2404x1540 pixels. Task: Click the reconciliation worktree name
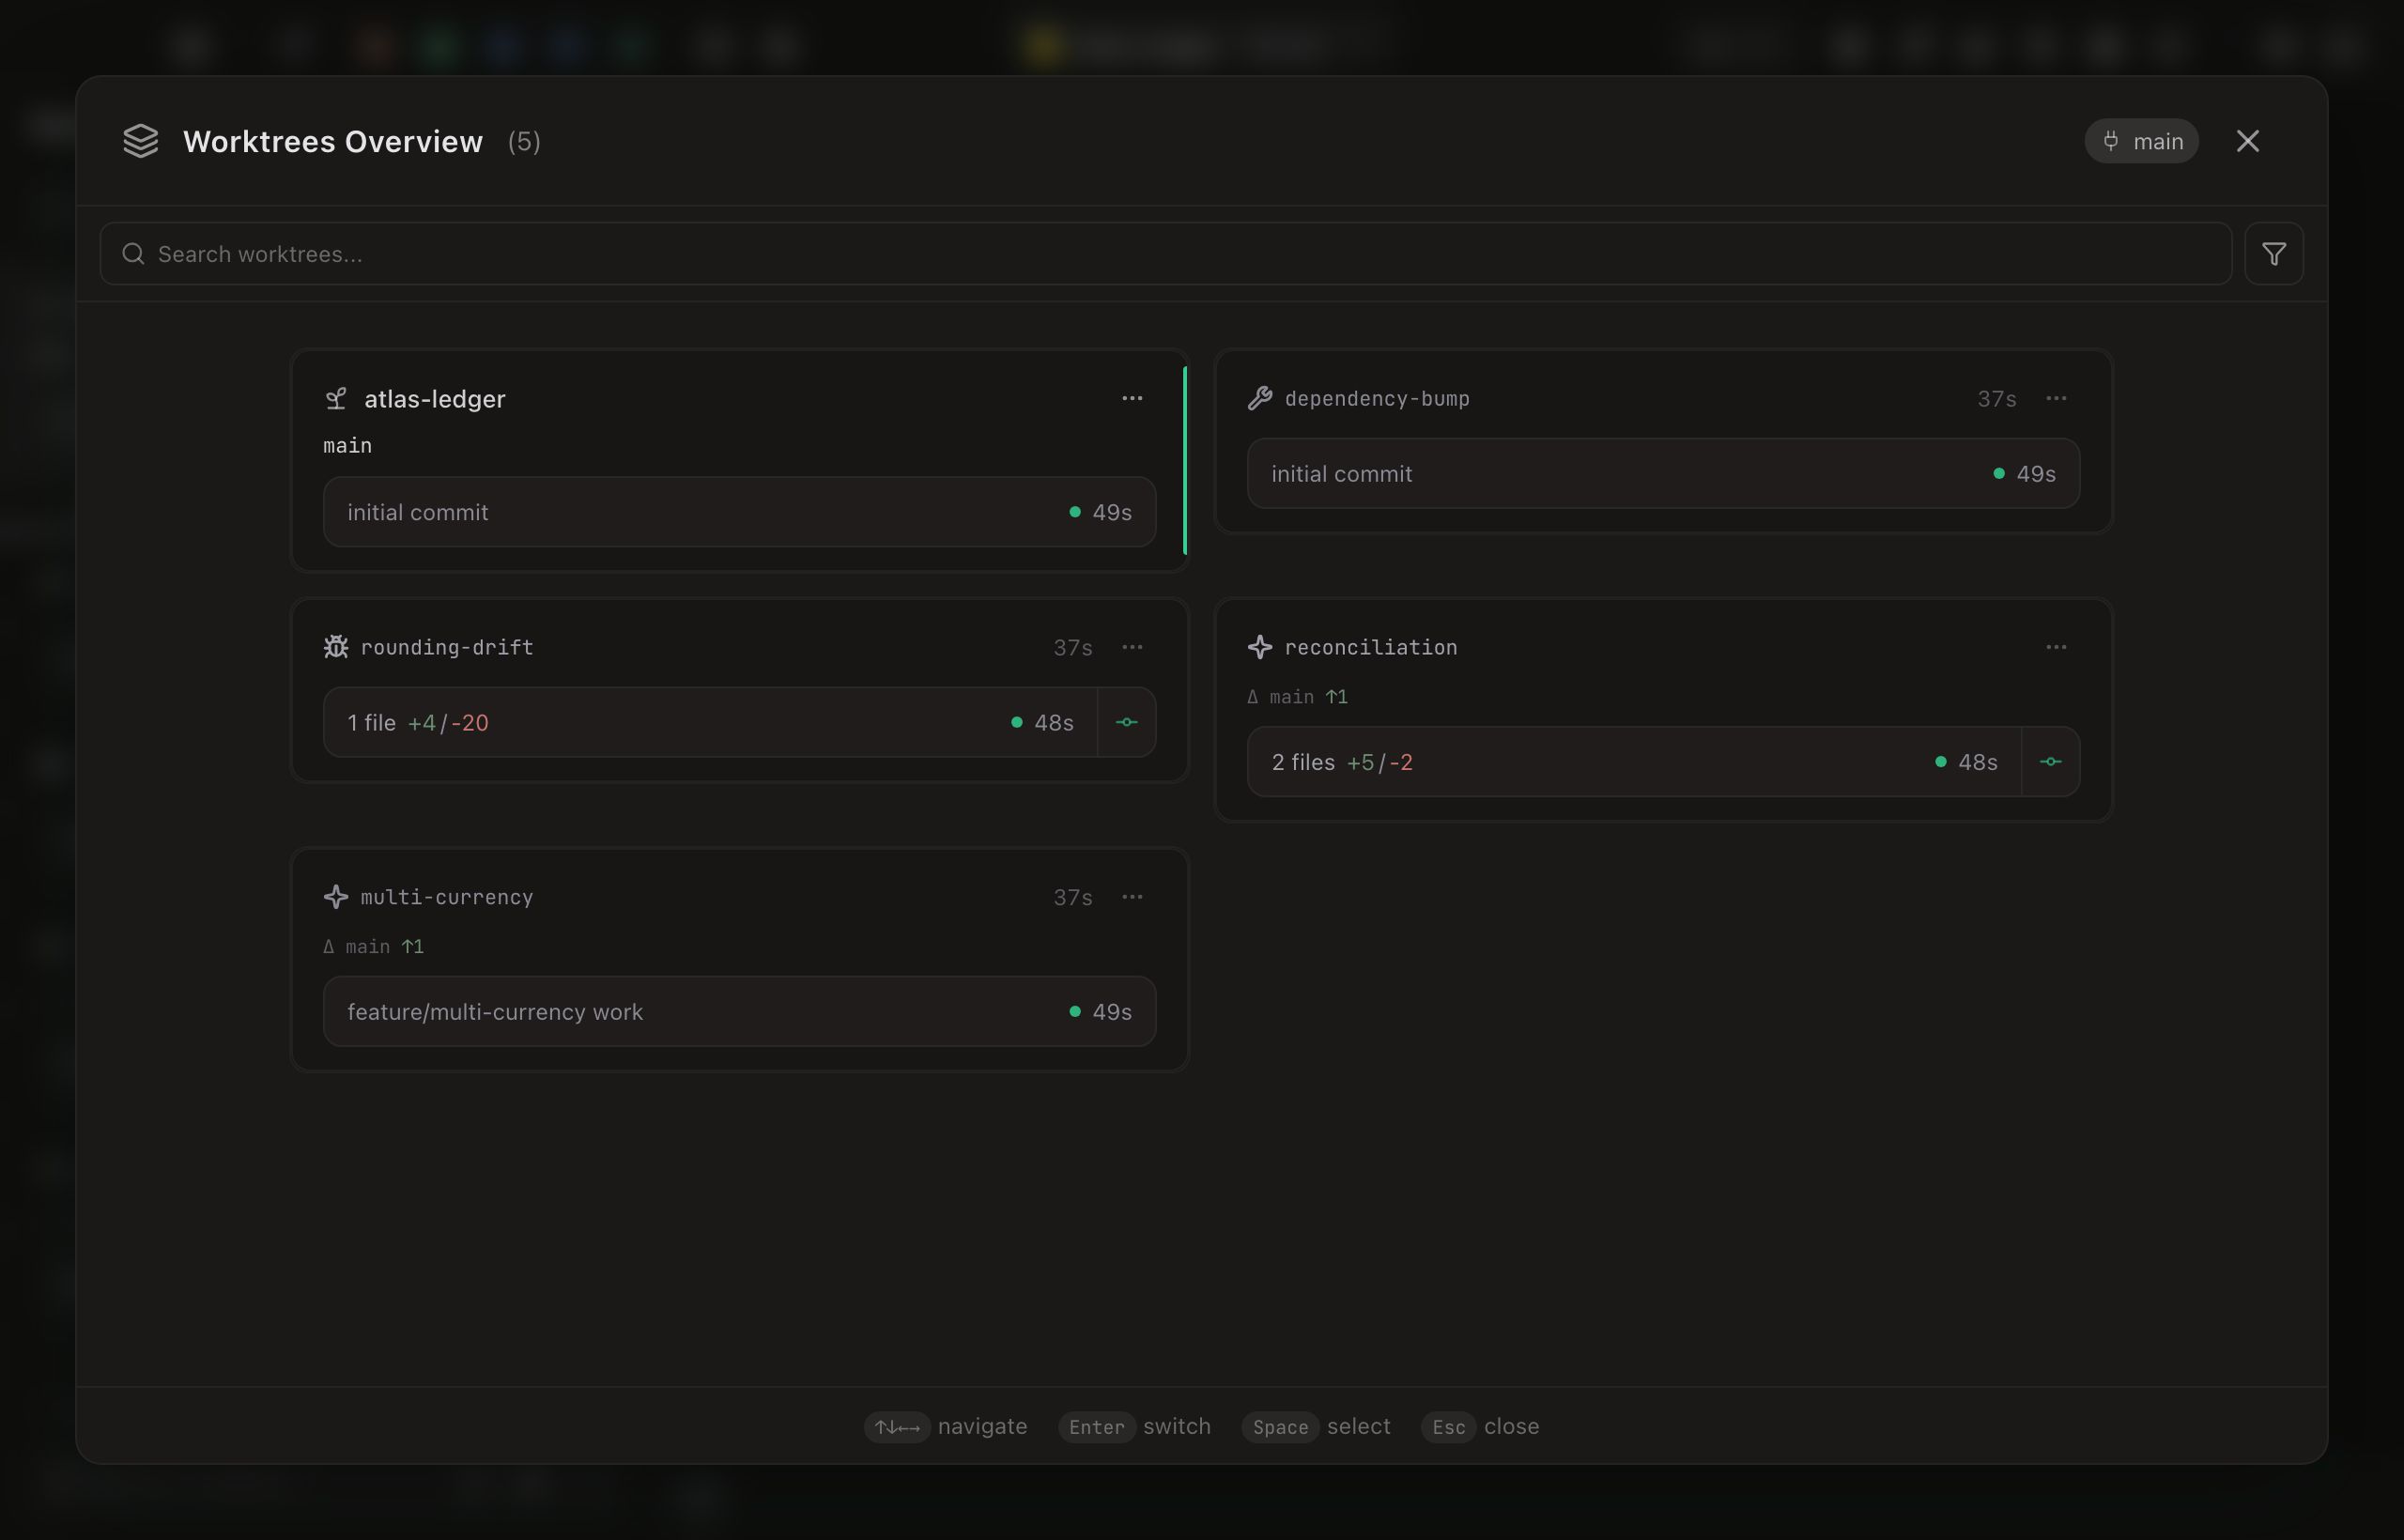coord(1371,647)
